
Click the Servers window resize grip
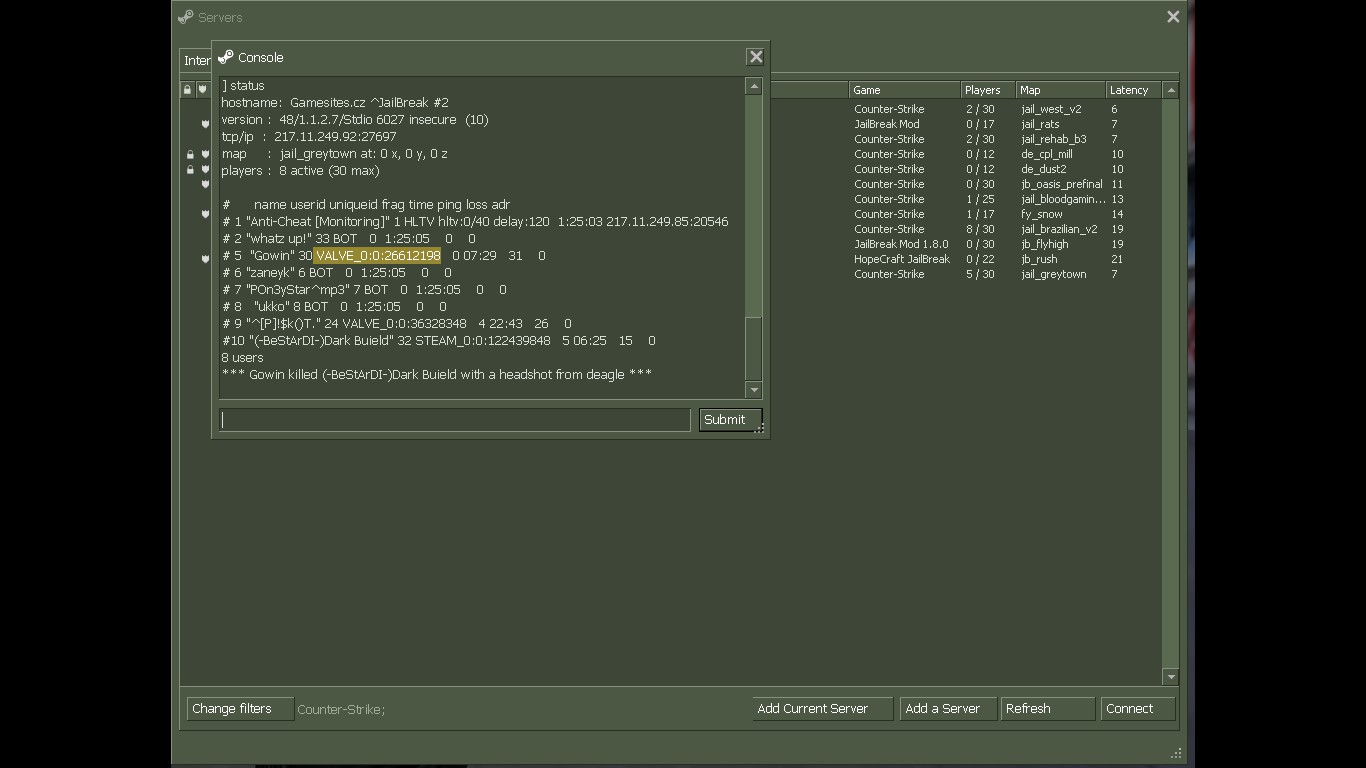tap(1176, 753)
